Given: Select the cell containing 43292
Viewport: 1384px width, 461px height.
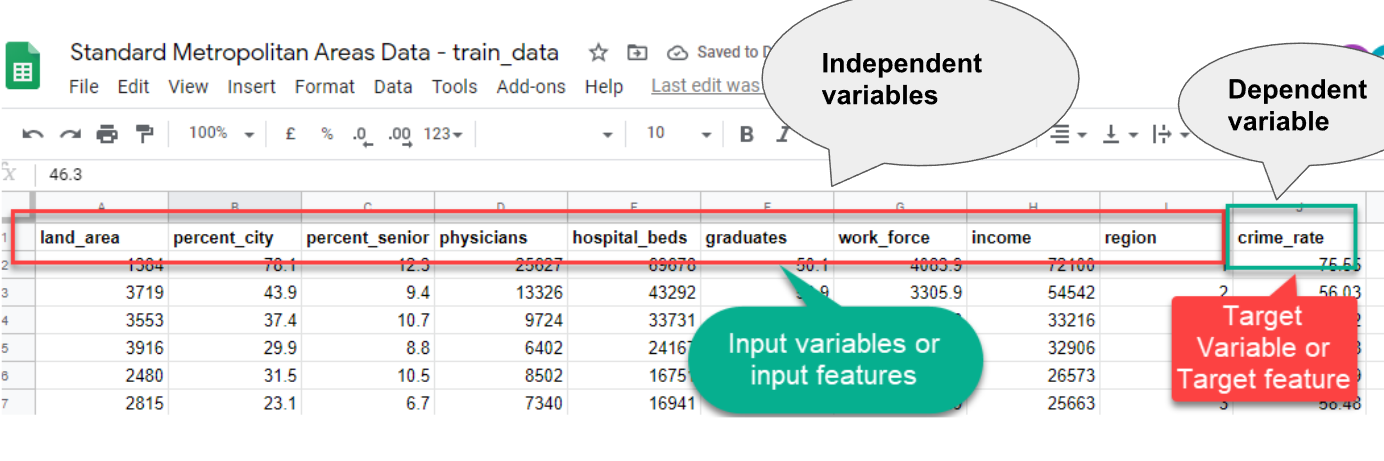Looking at the screenshot, I should point(634,293).
